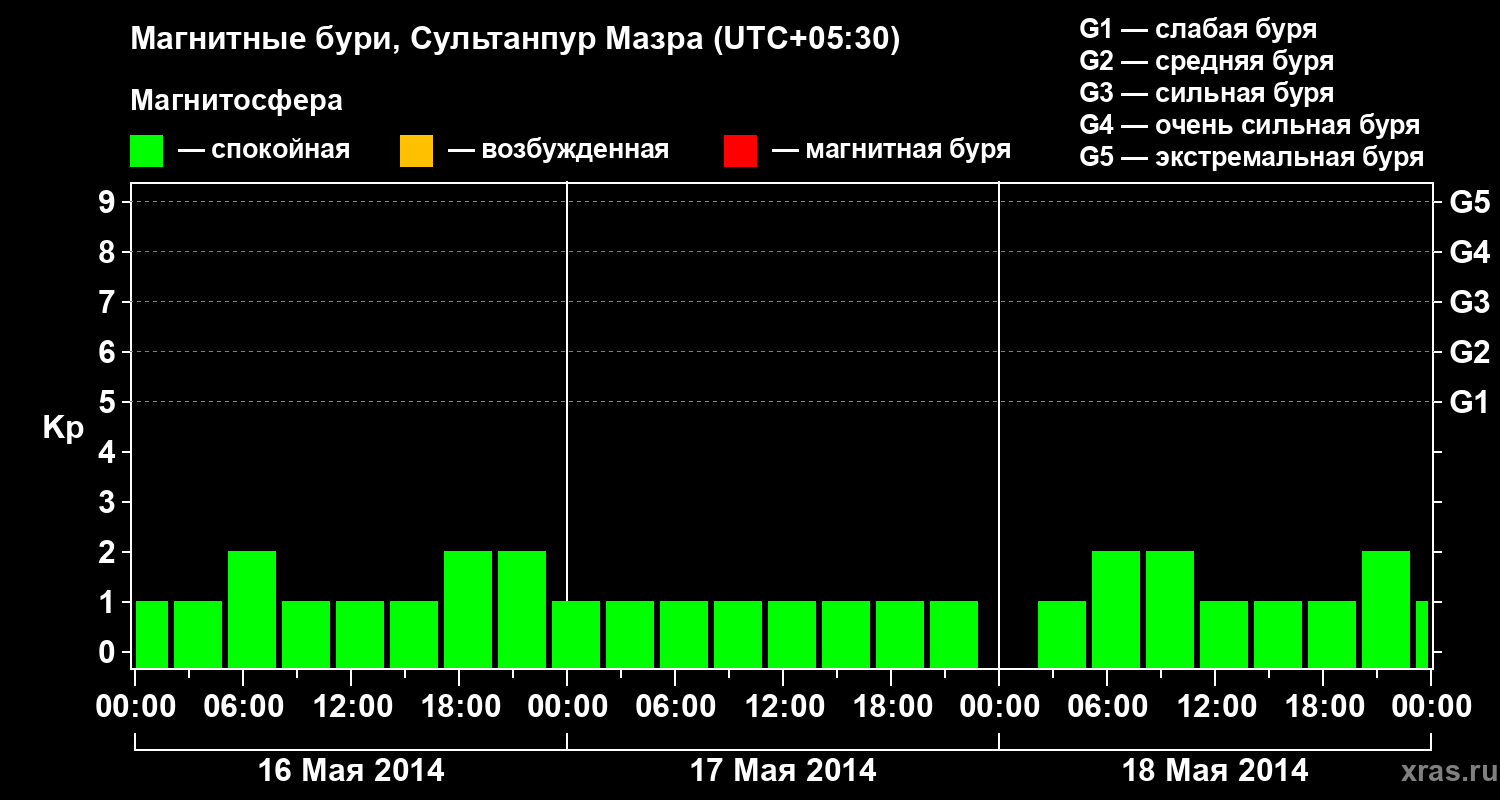Click the 'G2 — средняя буря' legend line
The height and width of the screenshot is (800, 1500).
tap(1207, 61)
